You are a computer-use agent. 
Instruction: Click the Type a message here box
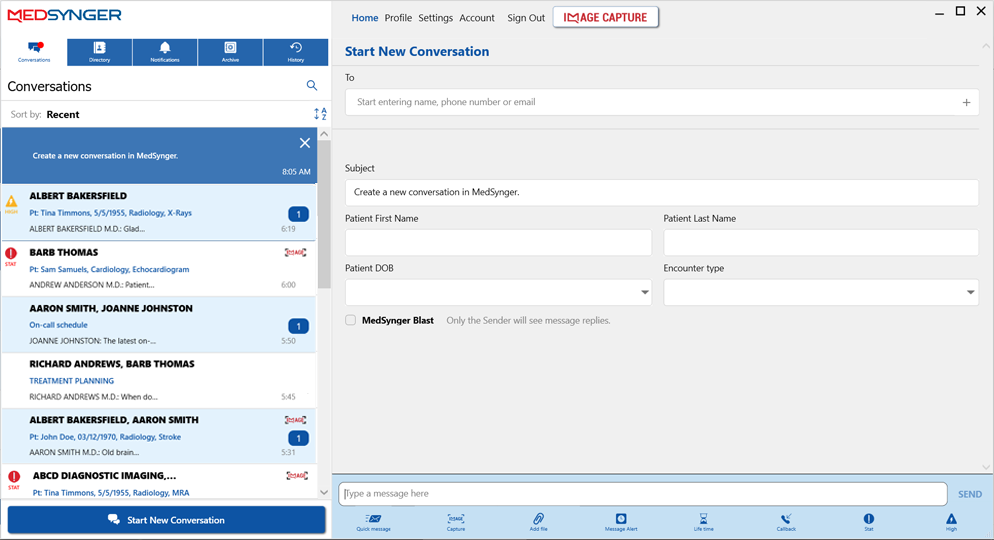(643, 494)
